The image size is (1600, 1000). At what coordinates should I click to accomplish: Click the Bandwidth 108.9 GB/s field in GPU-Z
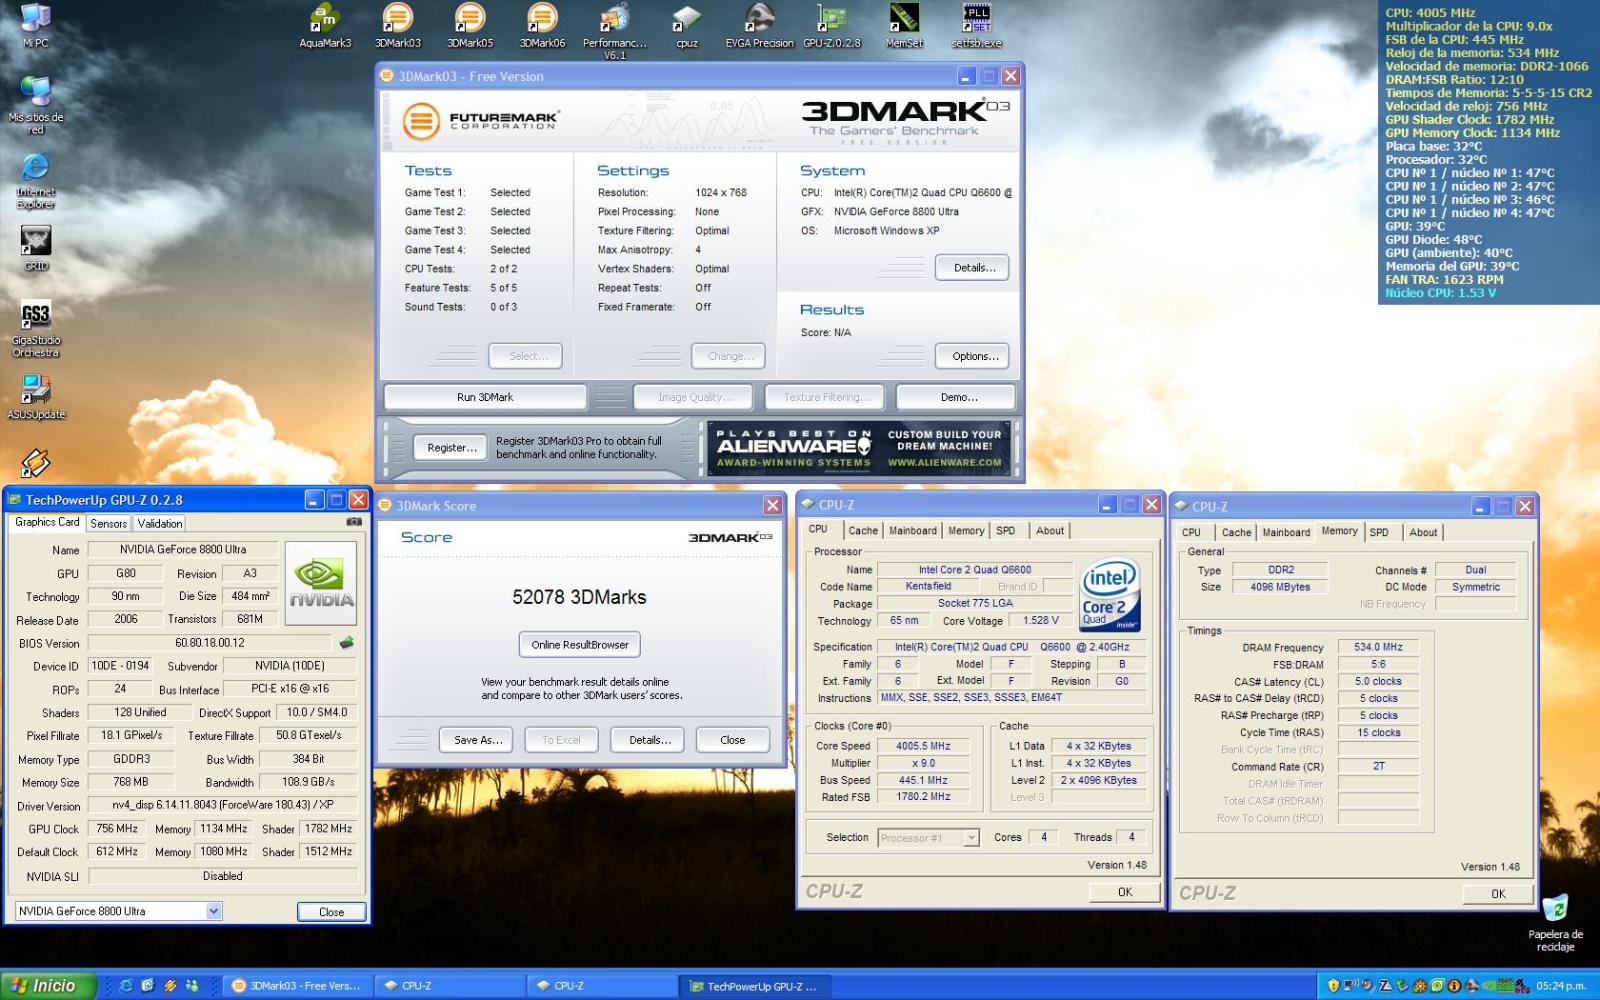[x=308, y=782]
